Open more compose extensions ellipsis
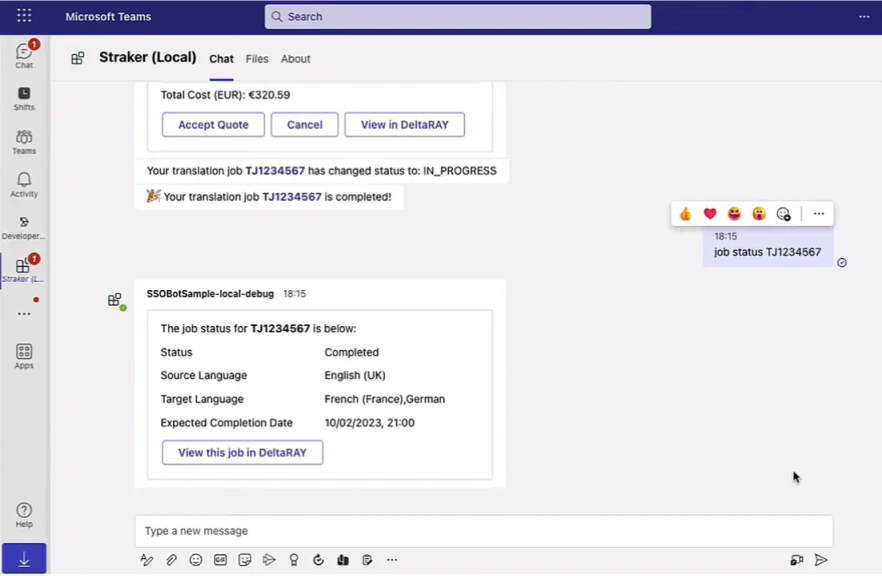Viewport: 882px width, 576px height. (x=392, y=560)
